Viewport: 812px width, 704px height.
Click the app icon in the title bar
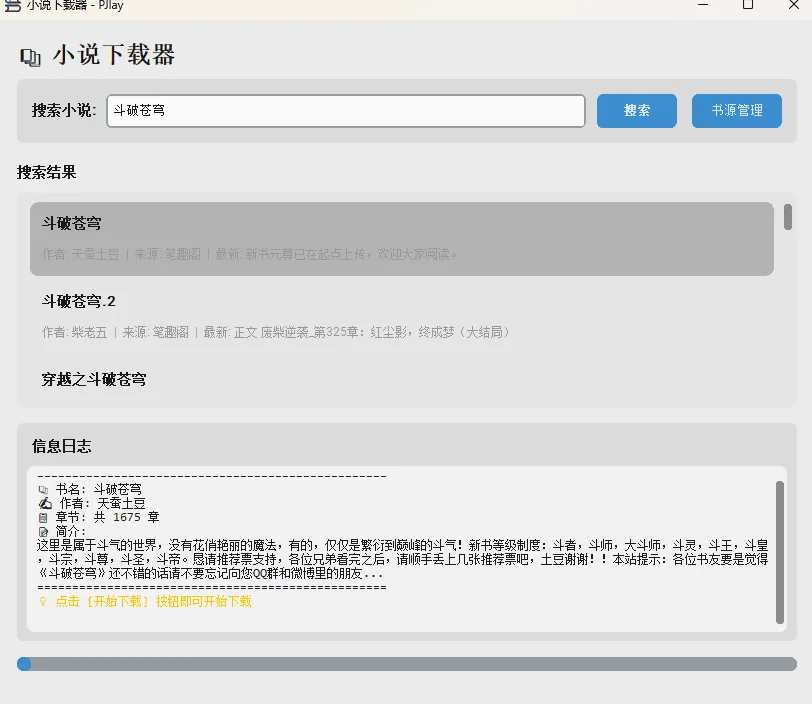click(x=12, y=6)
